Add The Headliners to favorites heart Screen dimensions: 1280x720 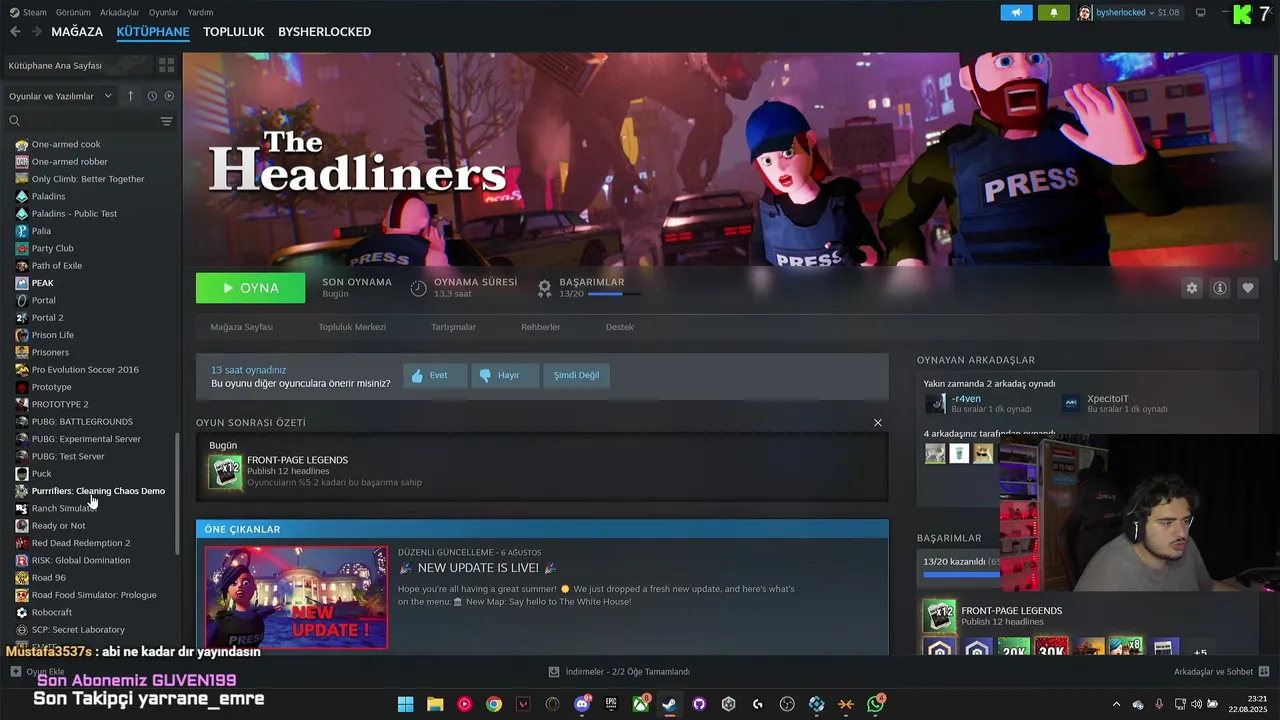pos(1248,288)
